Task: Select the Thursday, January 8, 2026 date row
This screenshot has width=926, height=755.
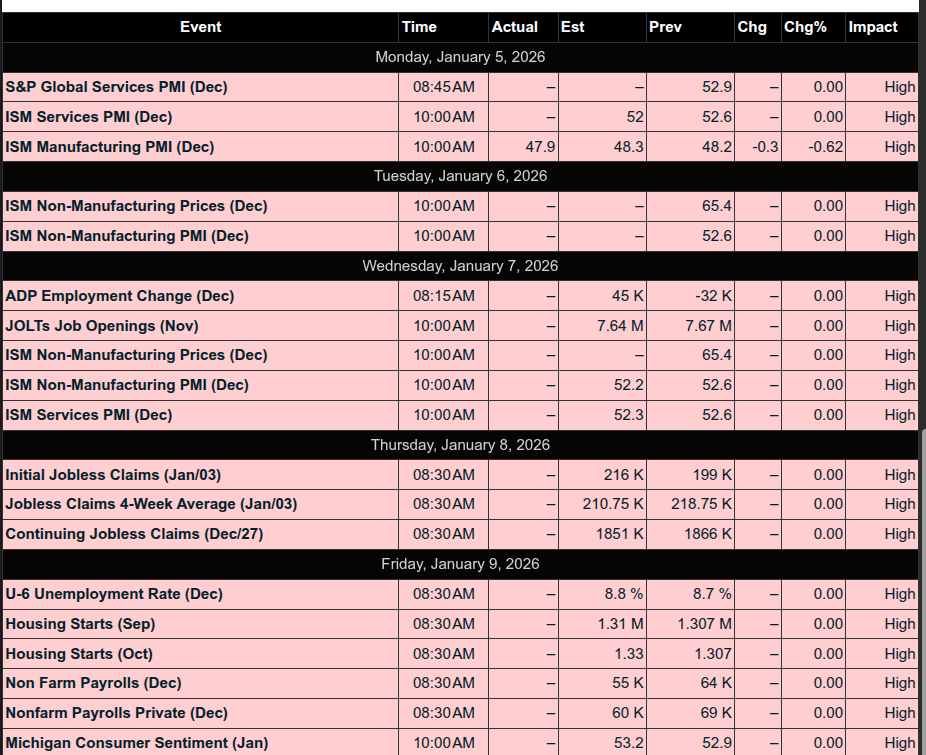Action: click(460, 445)
